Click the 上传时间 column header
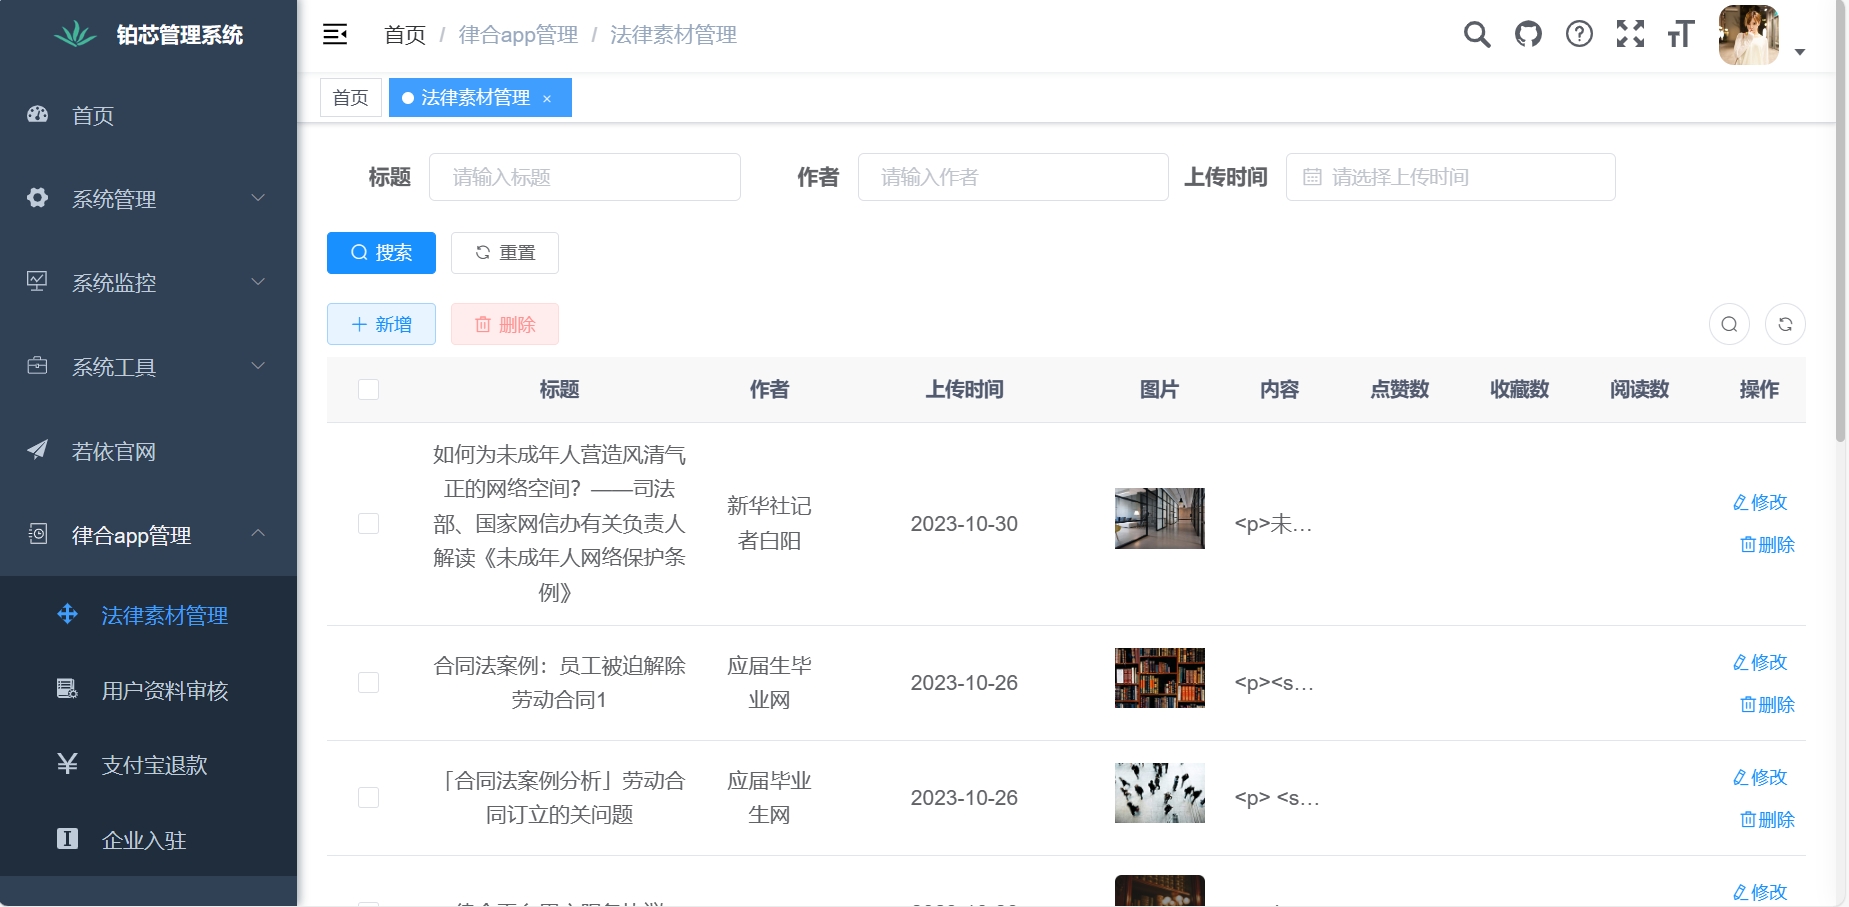1849x907 pixels. (x=964, y=389)
